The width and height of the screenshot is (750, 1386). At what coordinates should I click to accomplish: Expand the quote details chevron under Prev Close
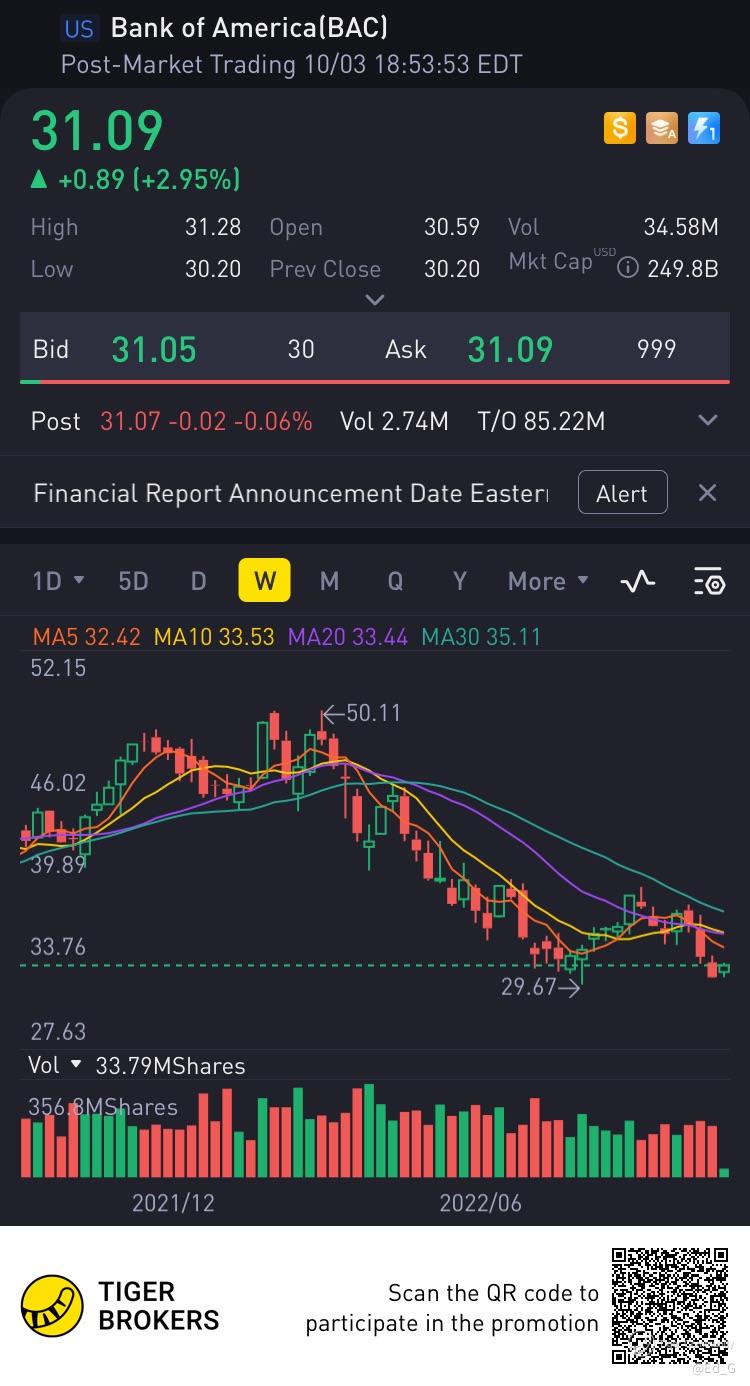[375, 299]
